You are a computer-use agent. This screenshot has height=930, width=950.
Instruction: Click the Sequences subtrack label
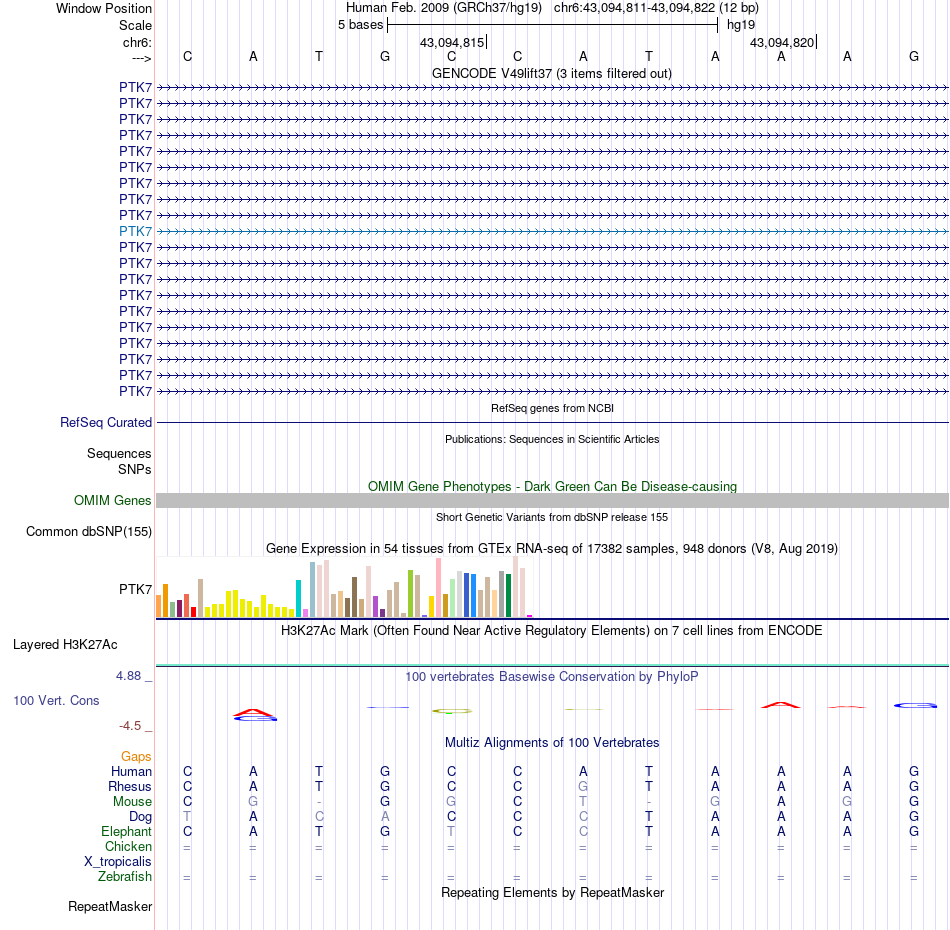tap(119, 453)
